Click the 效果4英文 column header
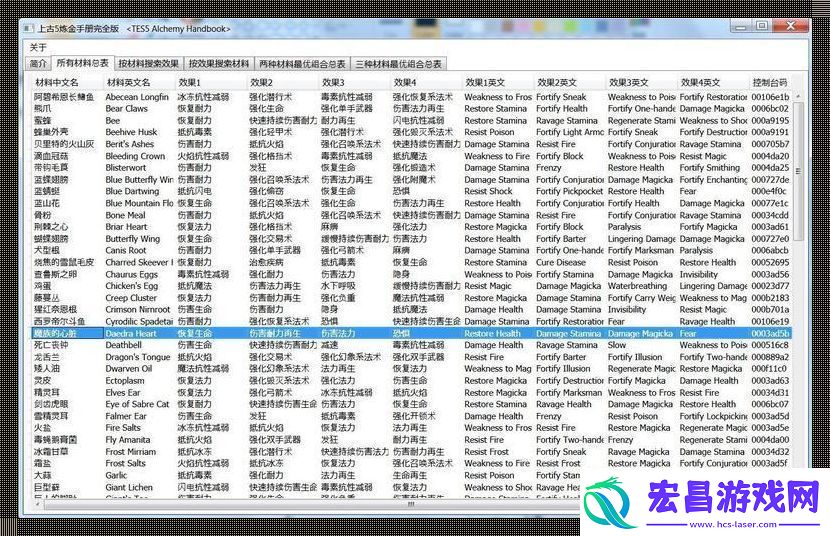This screenshot has height=536, width=830. [713, 83]
